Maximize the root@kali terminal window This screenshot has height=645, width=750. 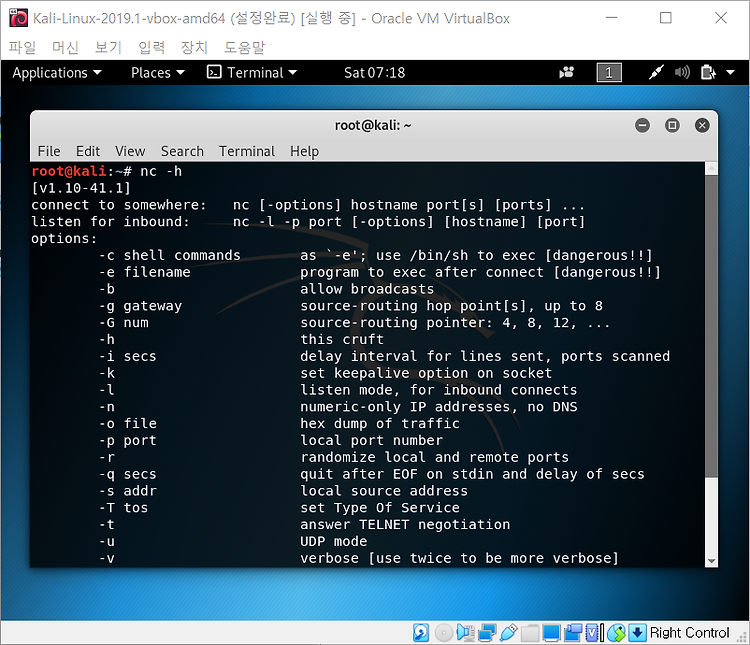coord(672,125)
